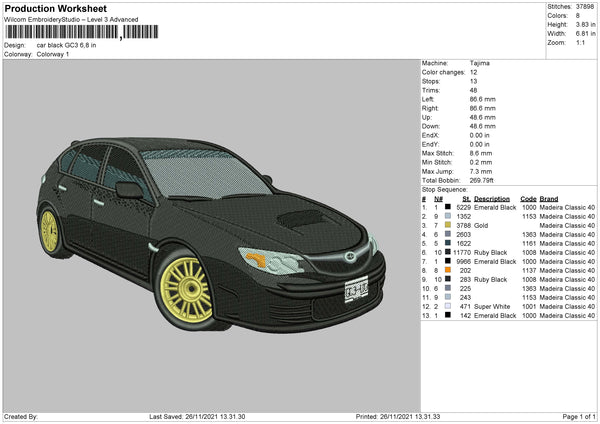Click the 'Colorway 1' value
The image size is (600, 424).
pyautogui.click(x=53, y=54)
